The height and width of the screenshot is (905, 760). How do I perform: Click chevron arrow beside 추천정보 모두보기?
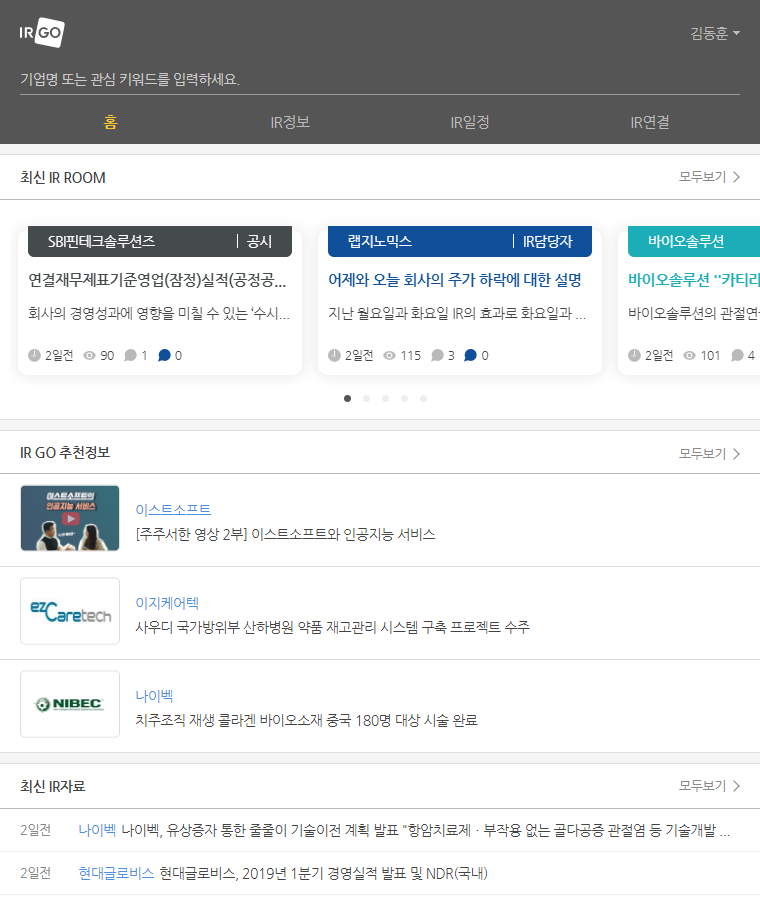pos(736,454)
